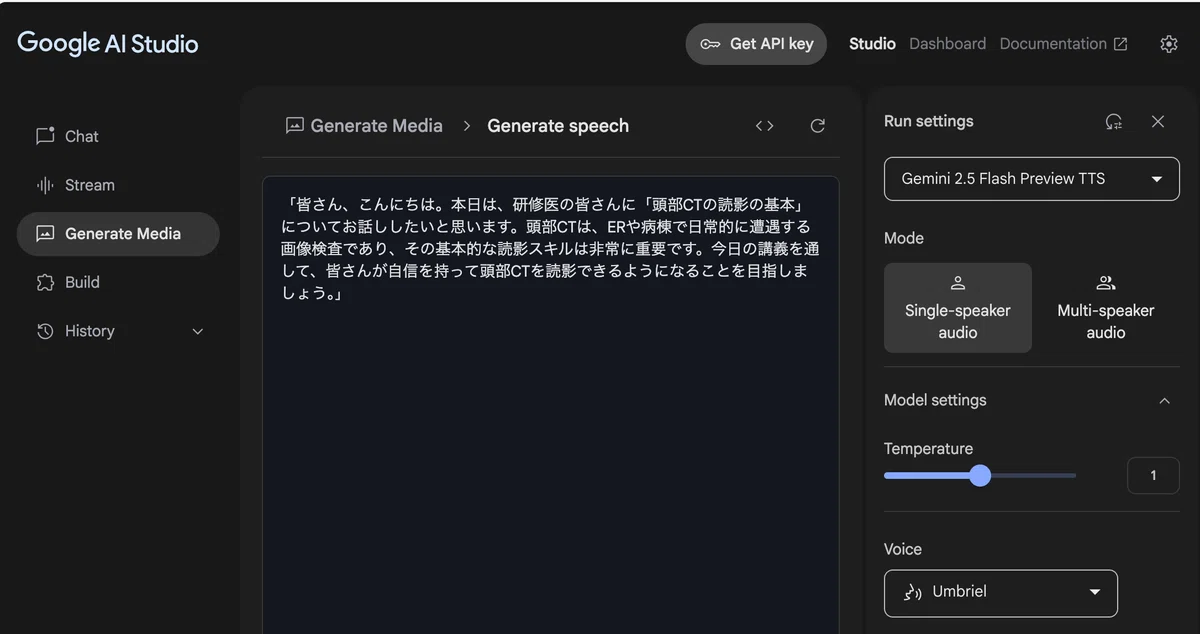Click the two-person icon in Mode
1200x634 pixels.
(x=1106, y=283)
